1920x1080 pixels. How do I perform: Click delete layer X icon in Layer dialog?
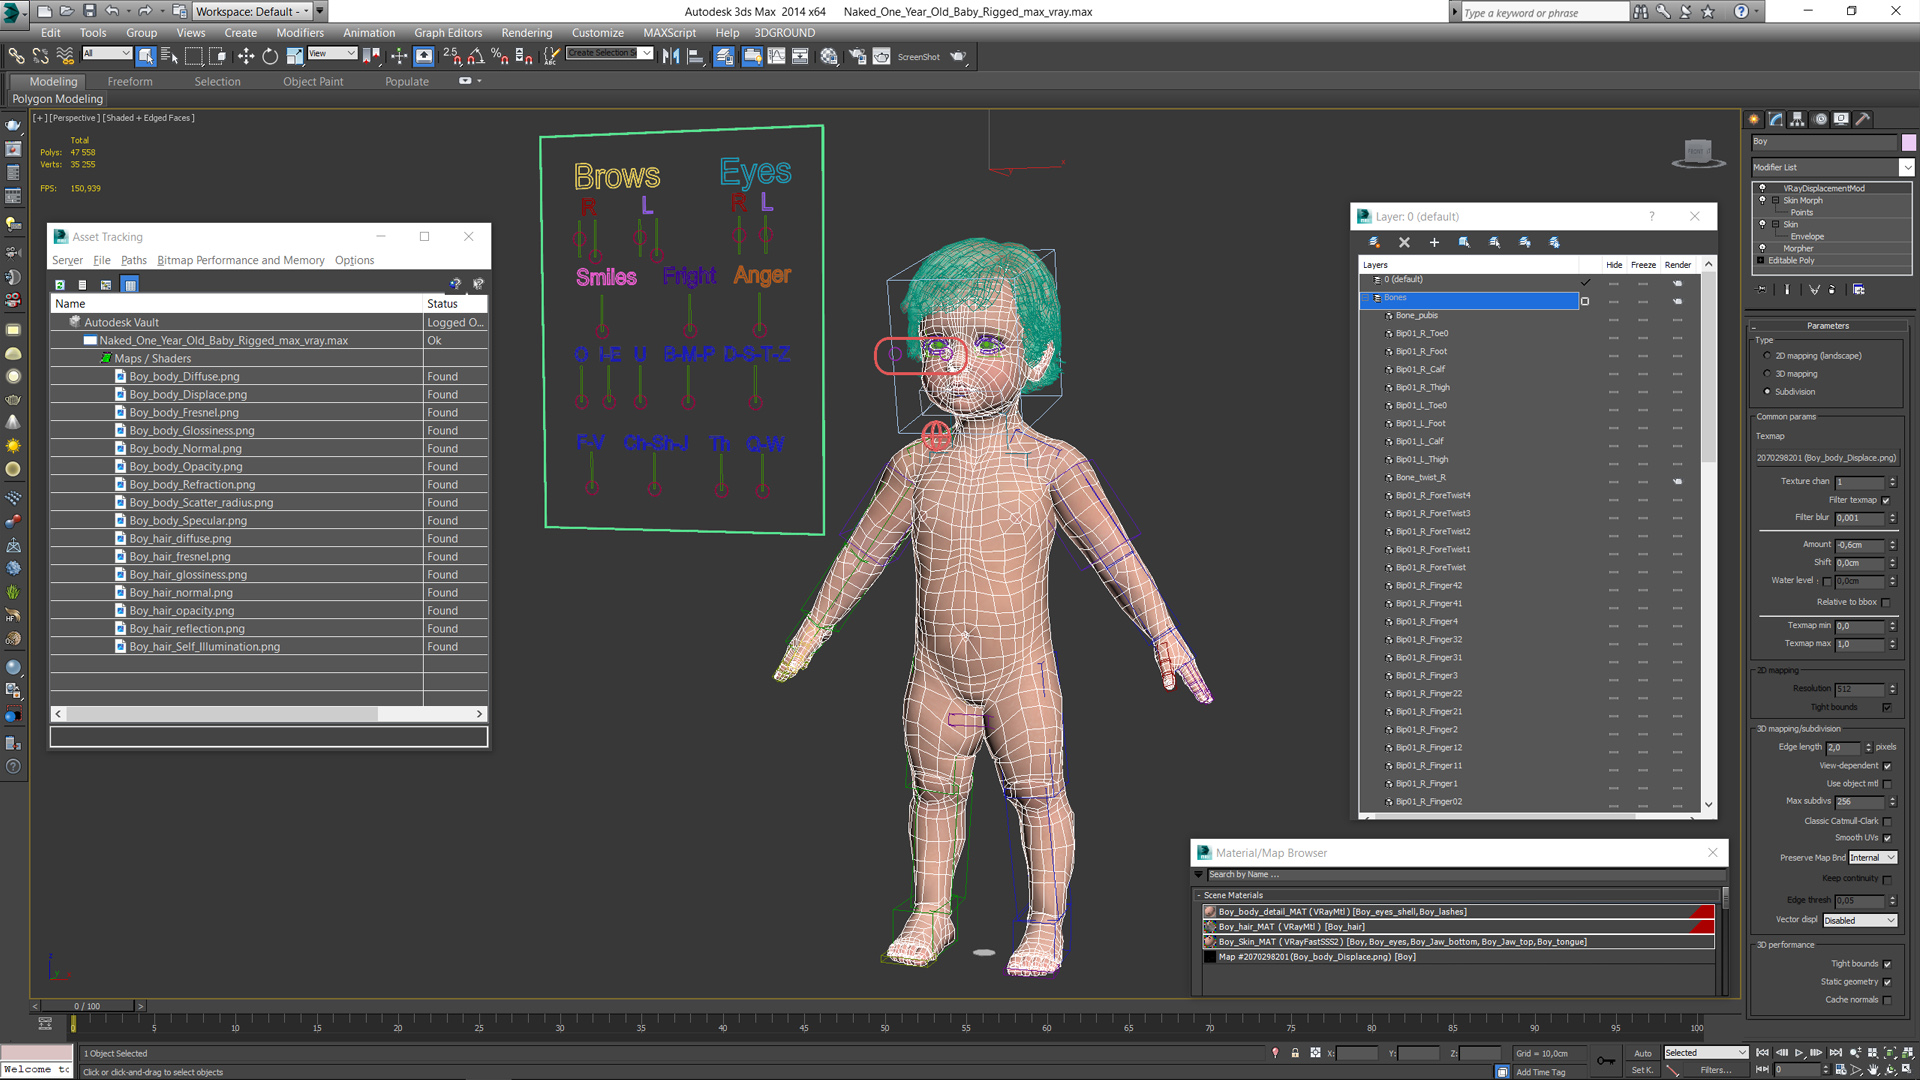tap(1404, 242)
